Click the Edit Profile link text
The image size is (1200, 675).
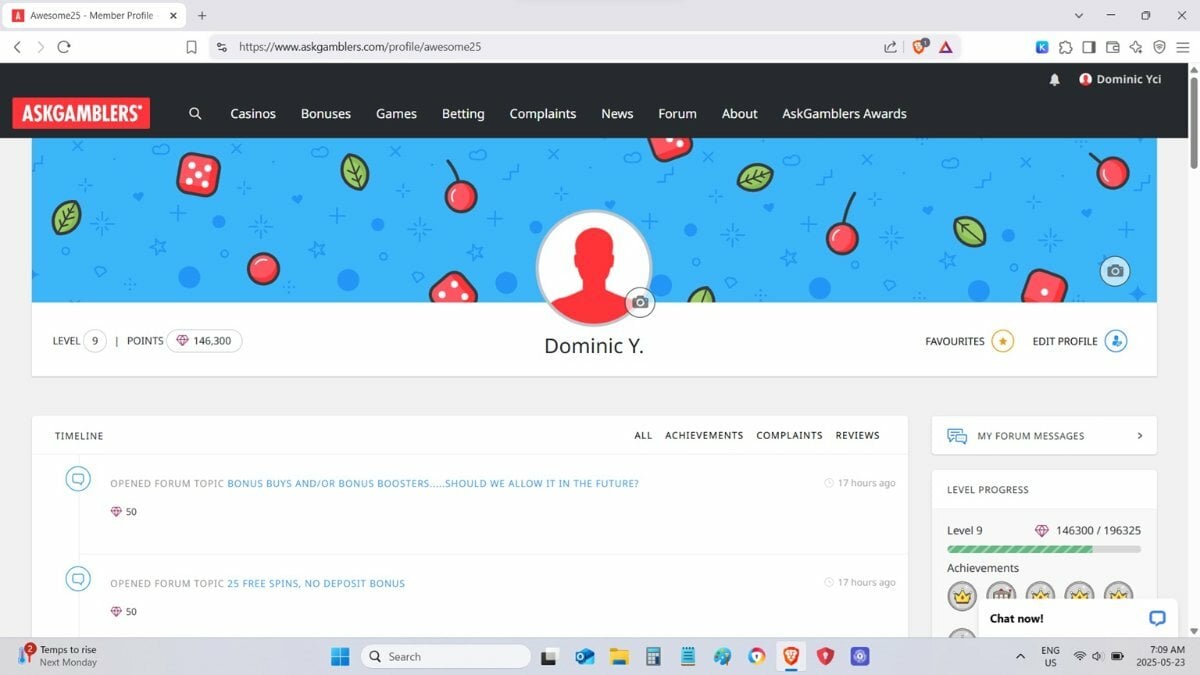tap(1065, 341)
